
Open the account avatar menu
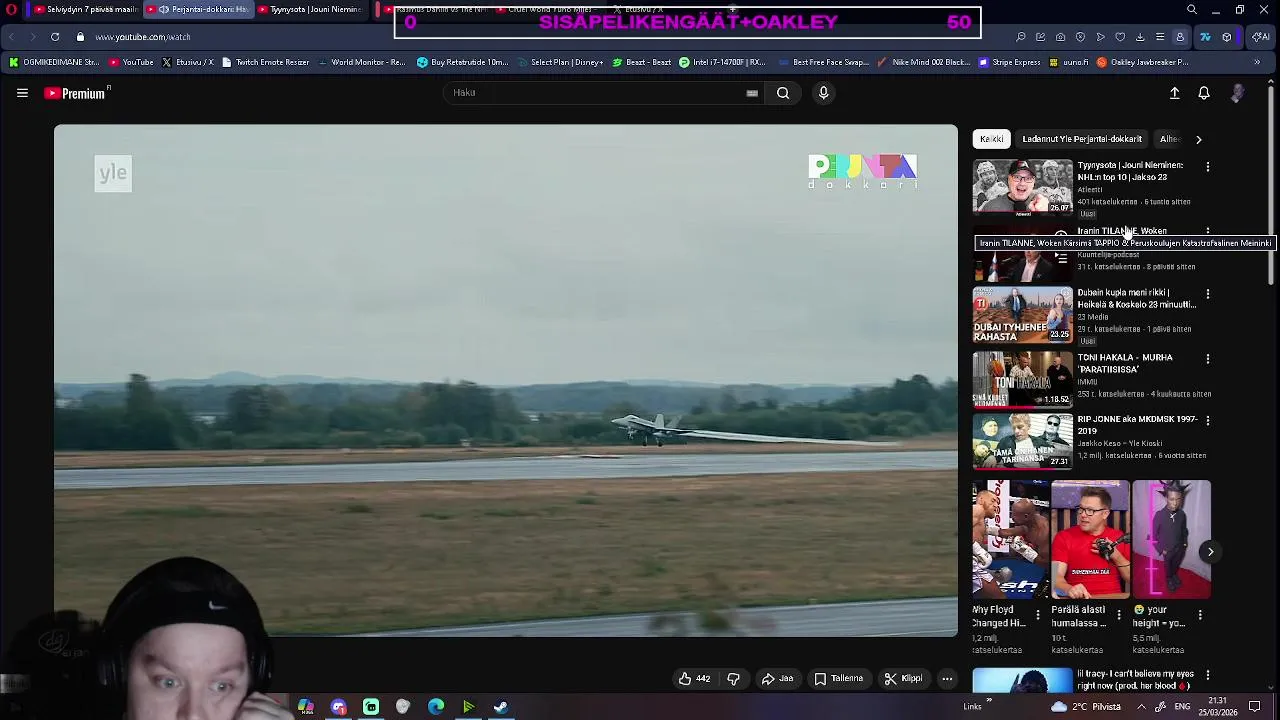point(1238,93)
